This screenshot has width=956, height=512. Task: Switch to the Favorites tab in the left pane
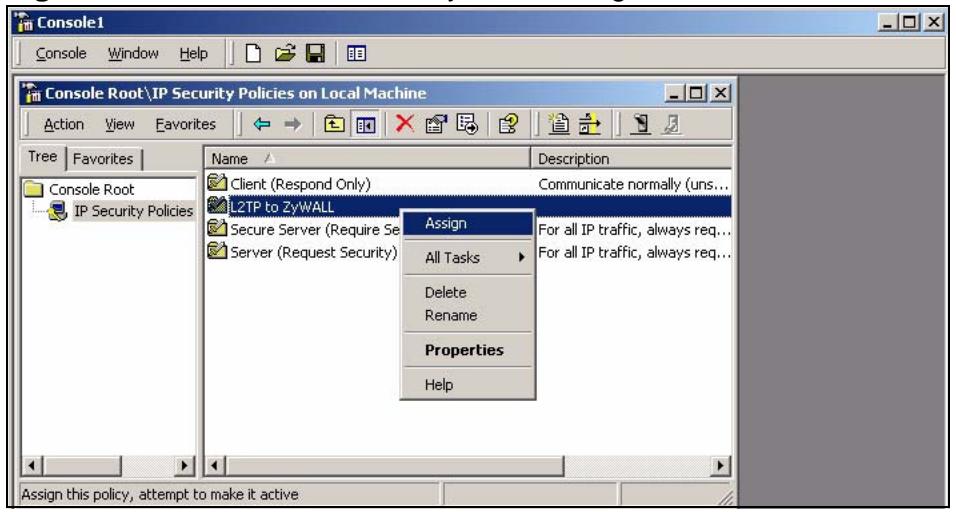pos(103,159)
